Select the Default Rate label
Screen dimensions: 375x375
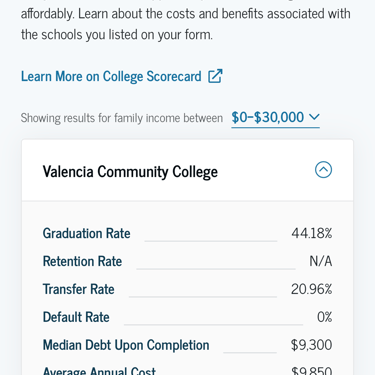pos(76,317)
